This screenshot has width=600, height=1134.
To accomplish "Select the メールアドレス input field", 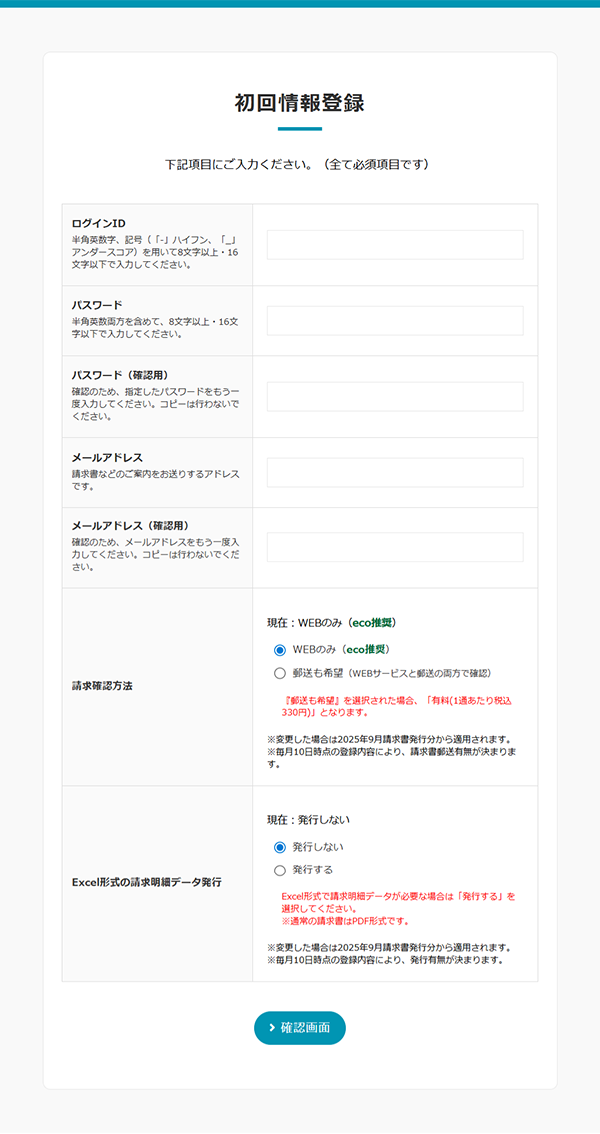I will (x=395, y=472).
